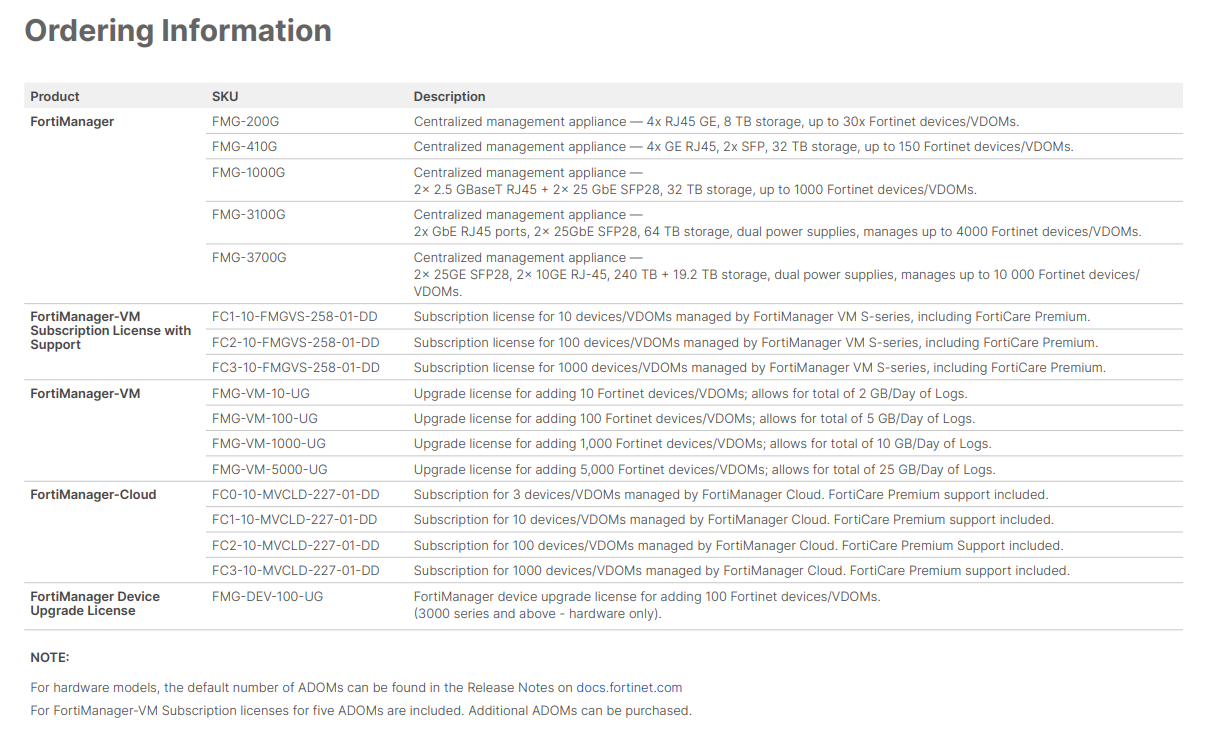Click subscription license for 100 devices VM S-series

pyautogui.click(x=756, y=342)
